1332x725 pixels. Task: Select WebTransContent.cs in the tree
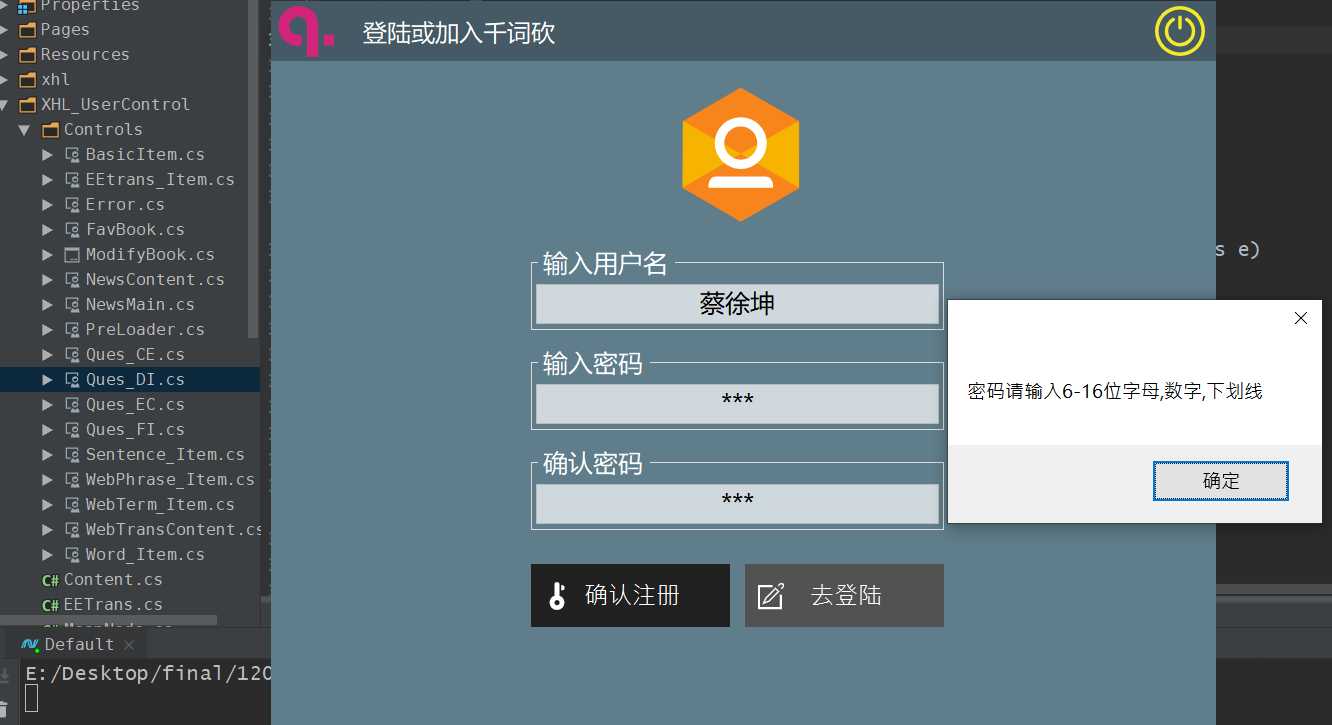(173, 529)
